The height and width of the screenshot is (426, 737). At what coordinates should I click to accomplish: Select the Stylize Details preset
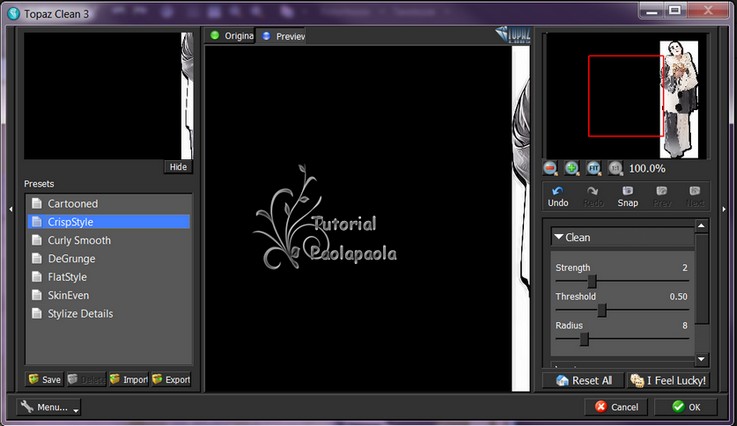109,314
